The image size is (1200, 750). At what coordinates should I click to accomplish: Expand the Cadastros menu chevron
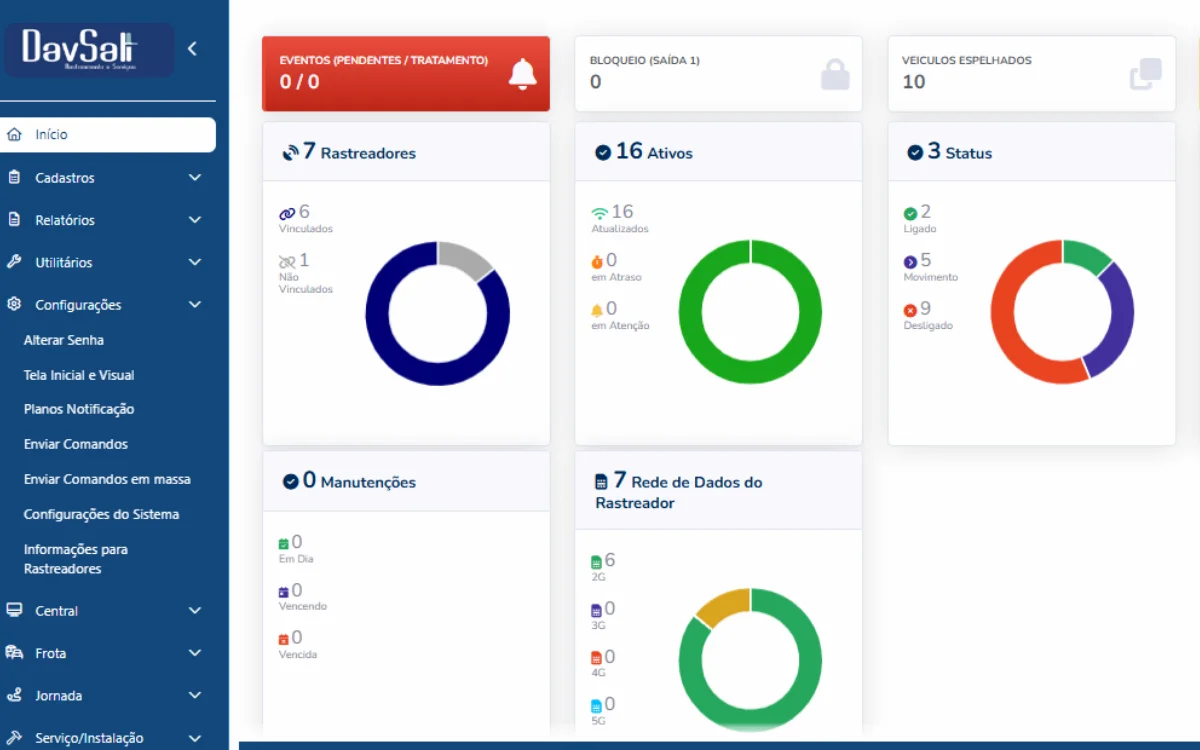(194, 177)
